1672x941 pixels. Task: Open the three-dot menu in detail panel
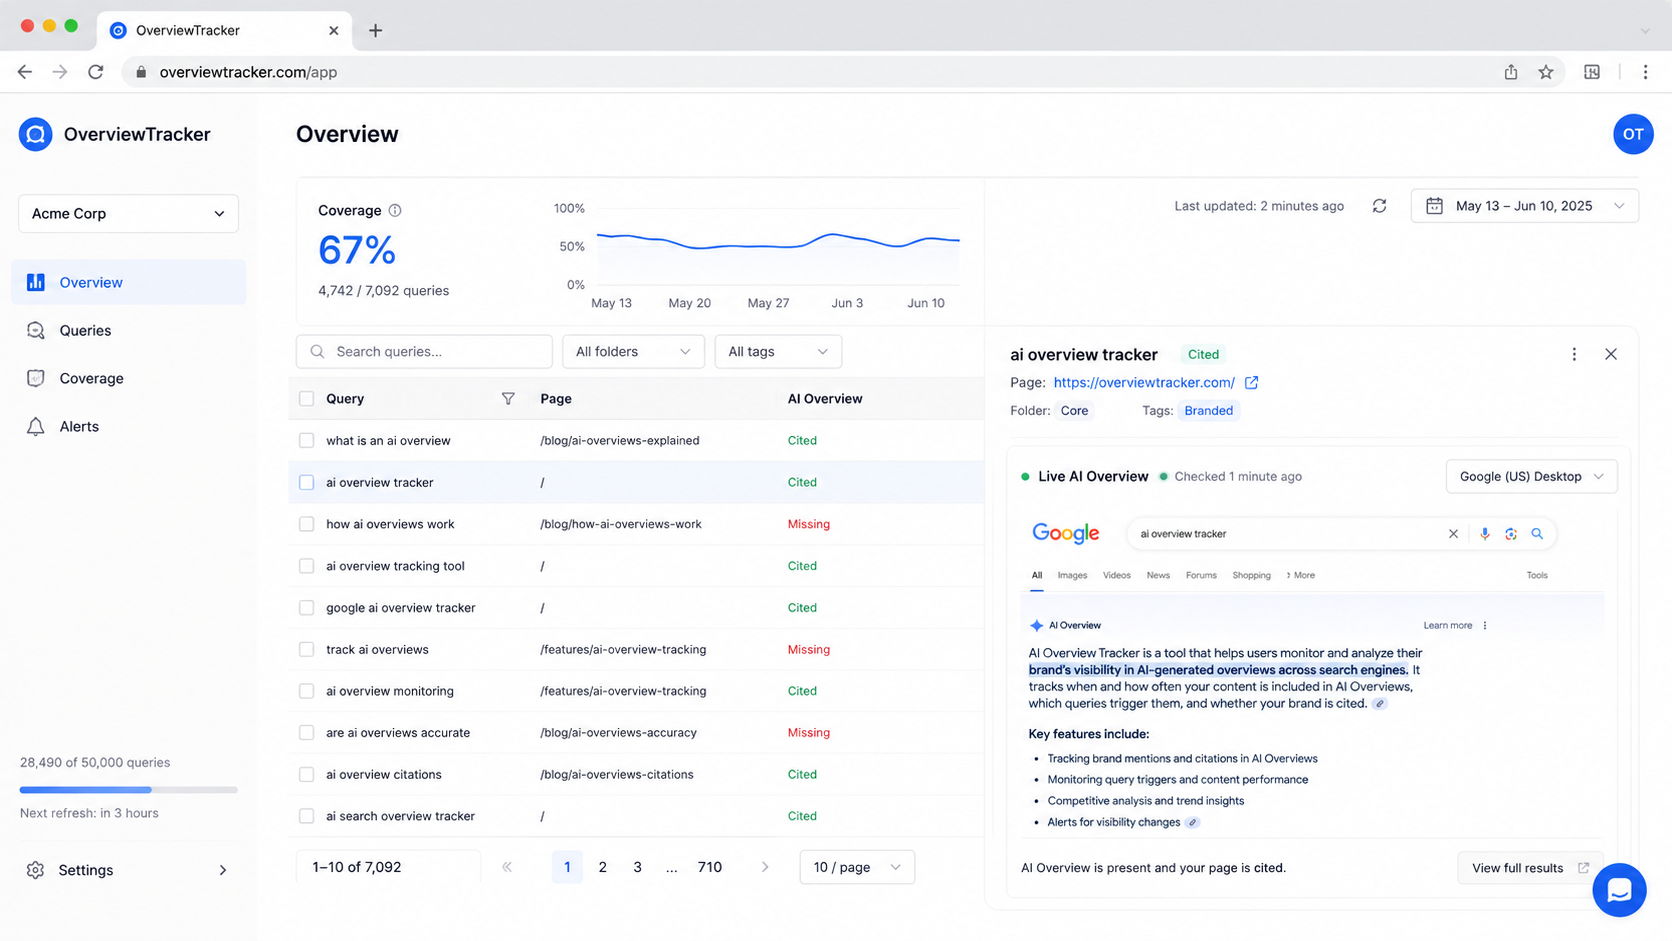pyautogui.click(x=1574, y=354)
